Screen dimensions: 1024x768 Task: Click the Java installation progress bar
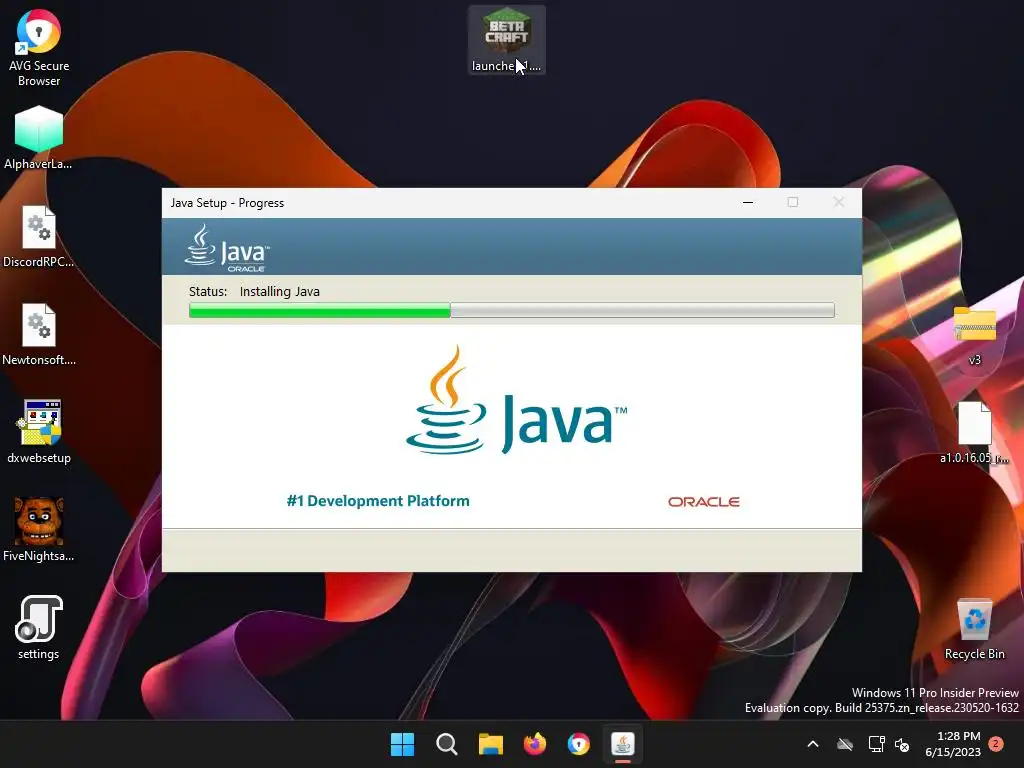pos(511,310)
